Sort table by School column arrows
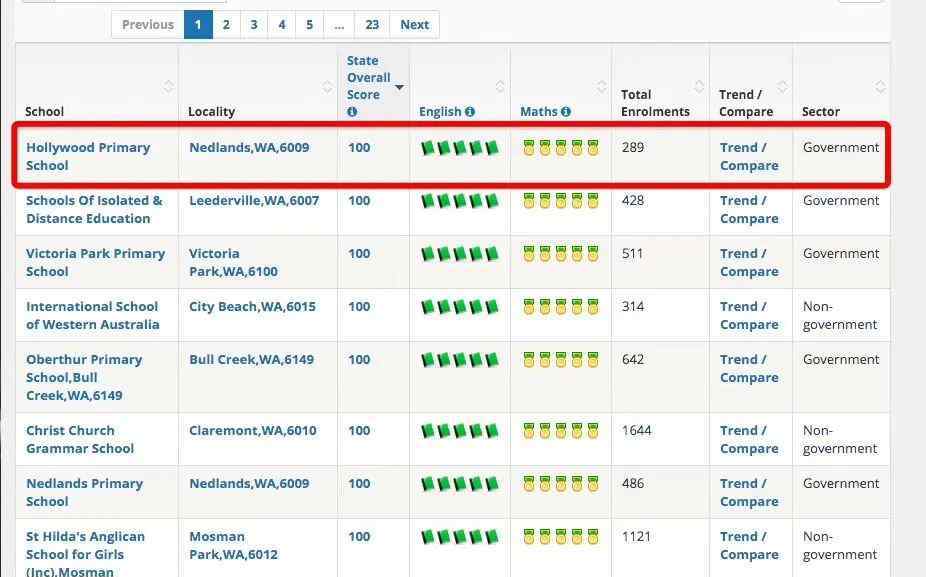This screenshot has height=577, width=926. click(x=168, y=87)
